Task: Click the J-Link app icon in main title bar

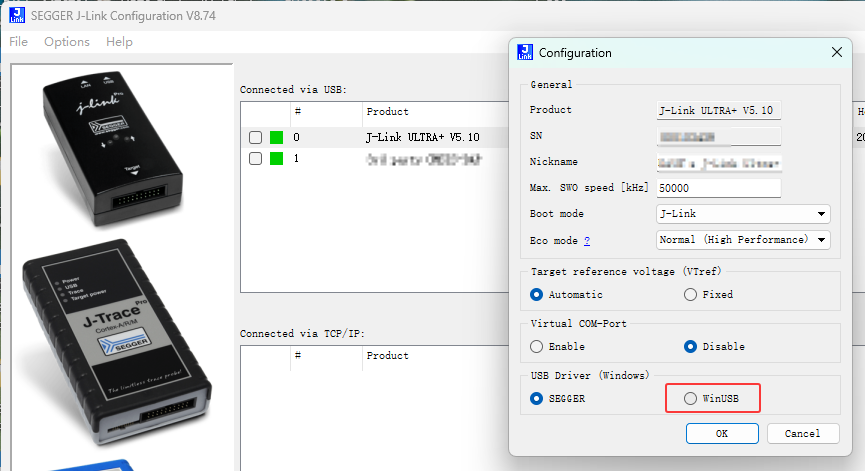Action: pos(17,15)
